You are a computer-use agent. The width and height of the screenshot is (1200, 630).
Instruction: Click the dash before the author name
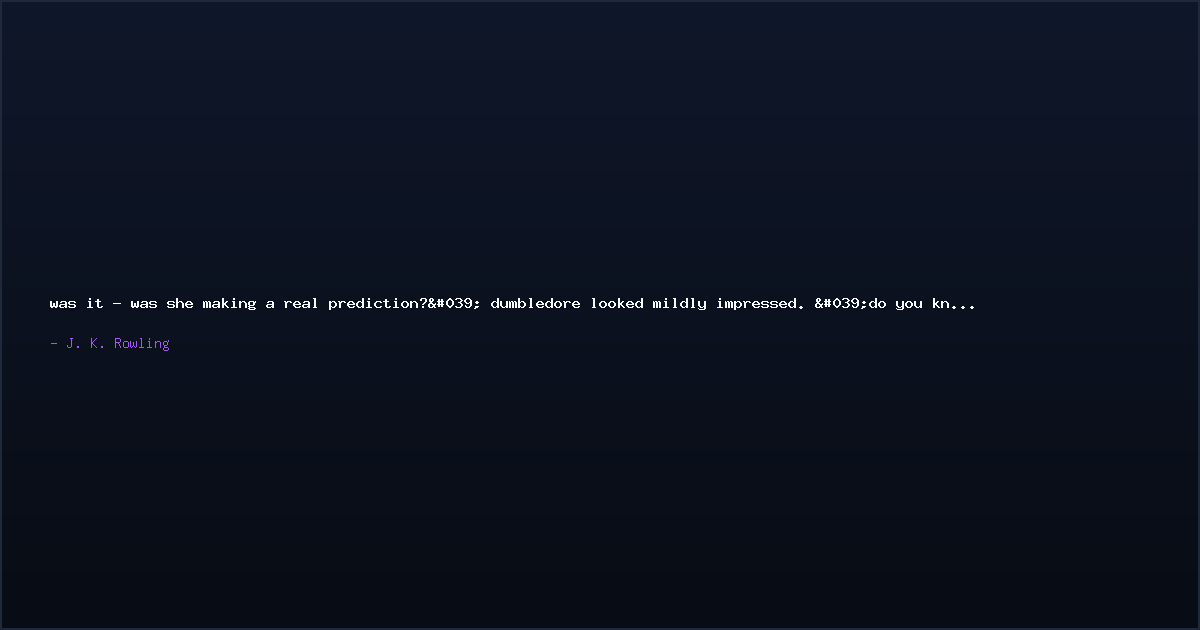point(54,344)
